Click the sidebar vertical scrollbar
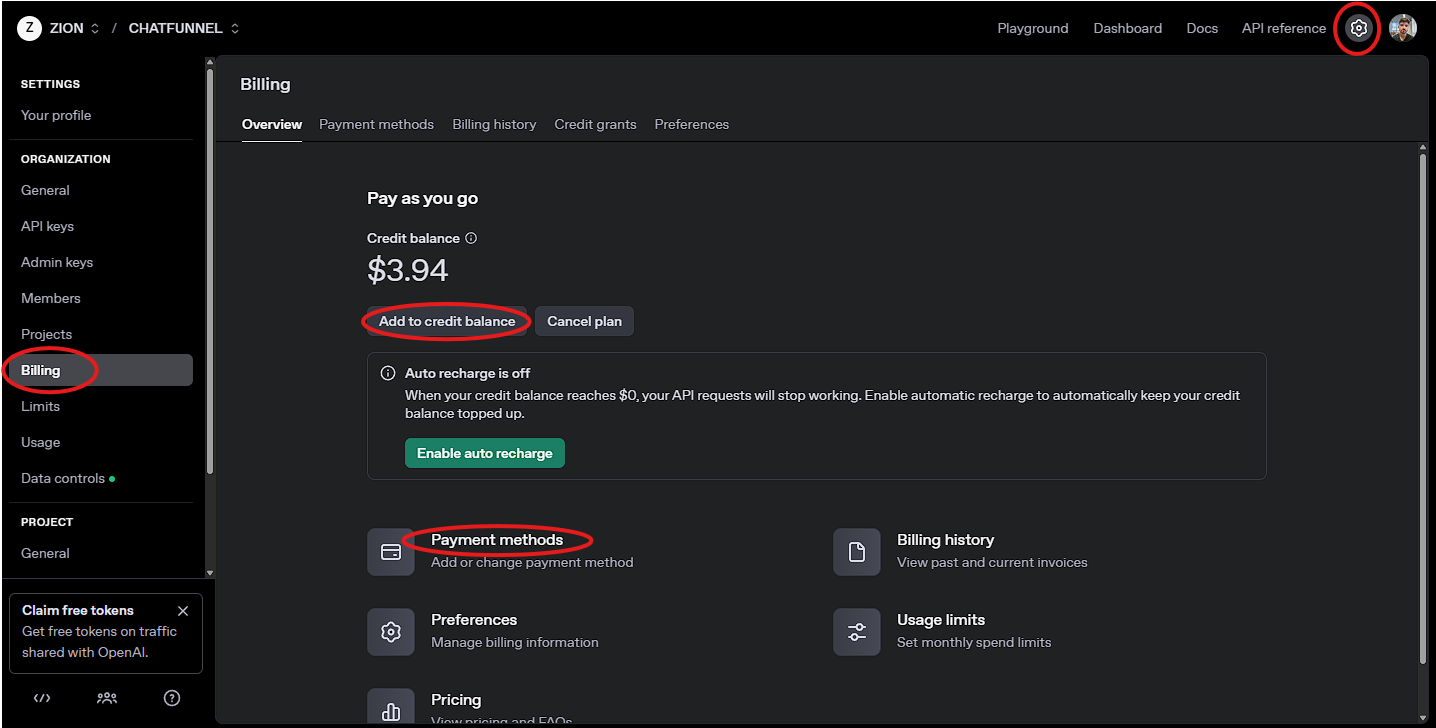1436x728 pixels. (x=209, y=270)
